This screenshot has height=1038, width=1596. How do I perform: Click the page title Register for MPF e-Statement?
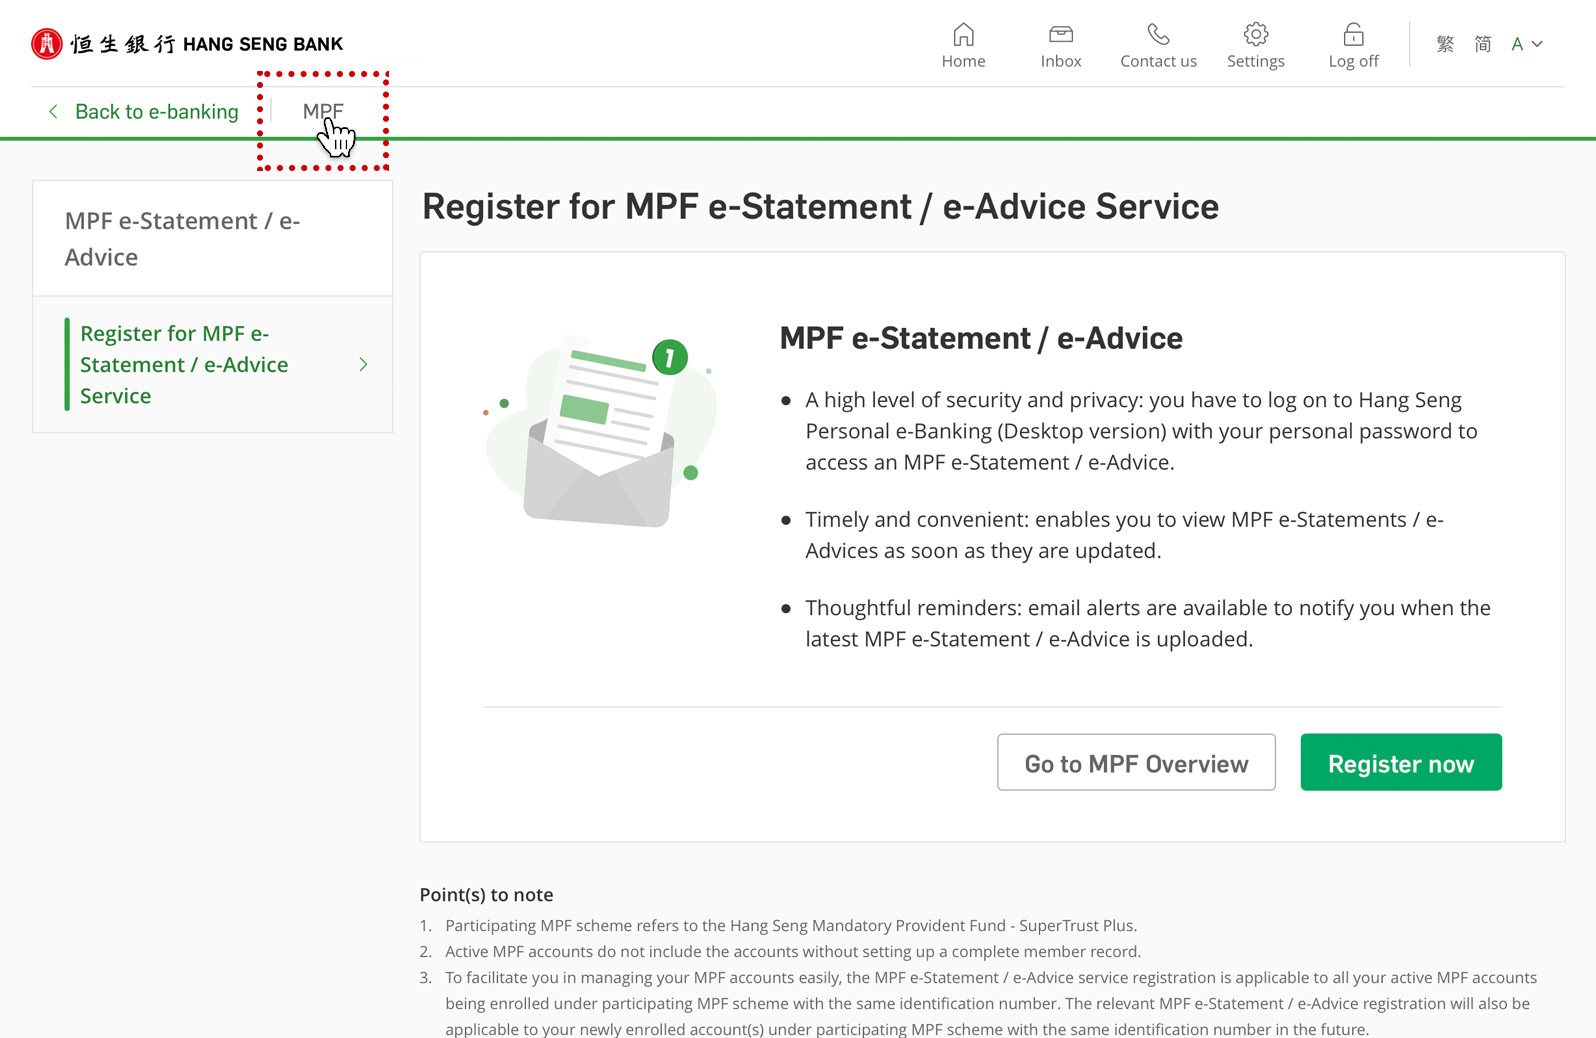click(x=820, y=207)
